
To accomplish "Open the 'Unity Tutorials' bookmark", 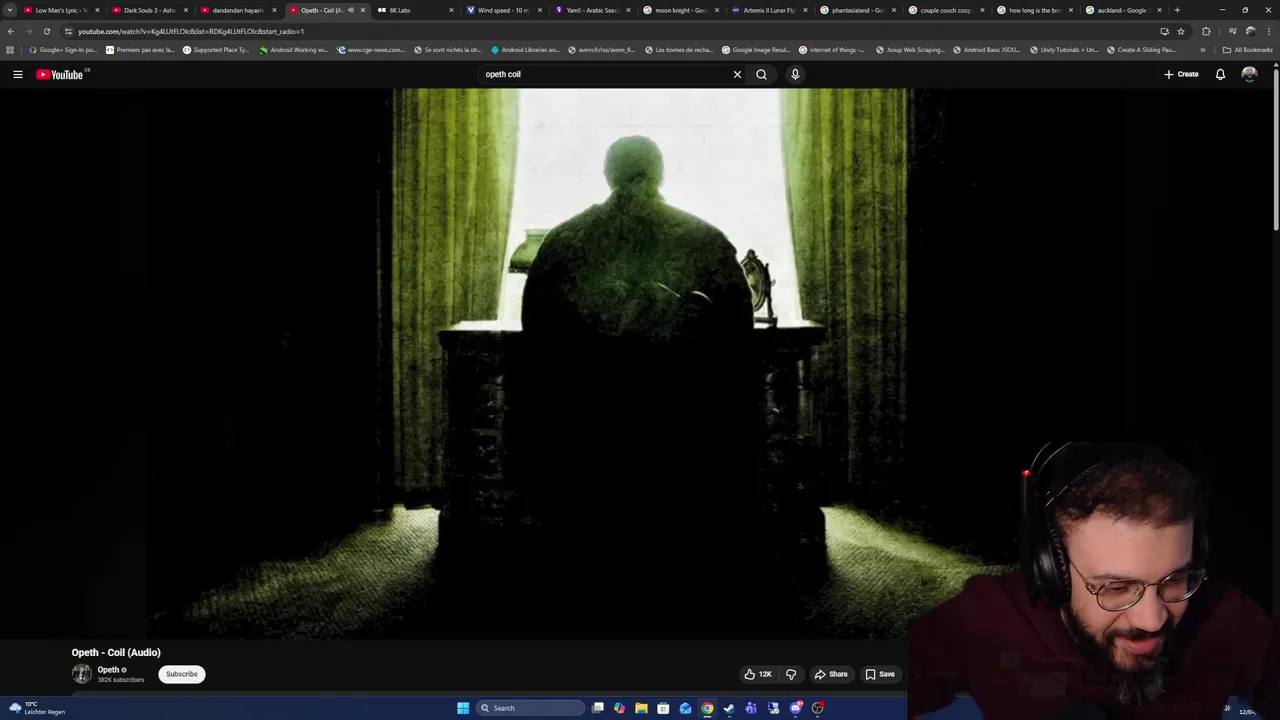I will (1063, 49).
